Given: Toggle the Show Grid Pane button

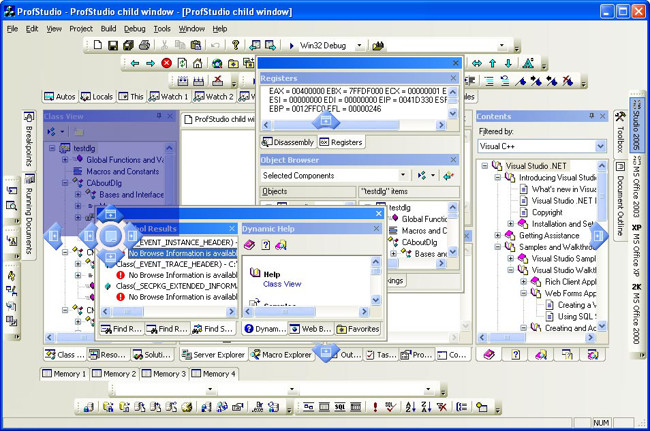Looking at the screenshot, I should [324, 407].
